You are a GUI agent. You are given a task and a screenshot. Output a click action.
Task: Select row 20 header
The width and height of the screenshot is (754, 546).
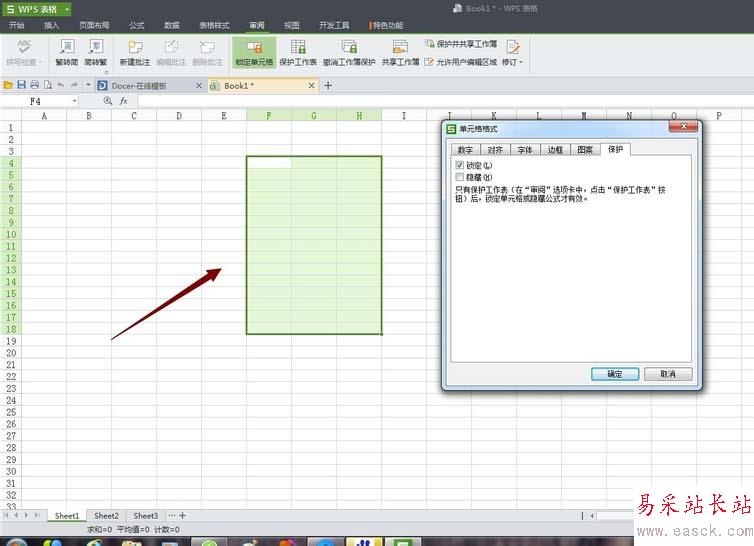point(11,353)
